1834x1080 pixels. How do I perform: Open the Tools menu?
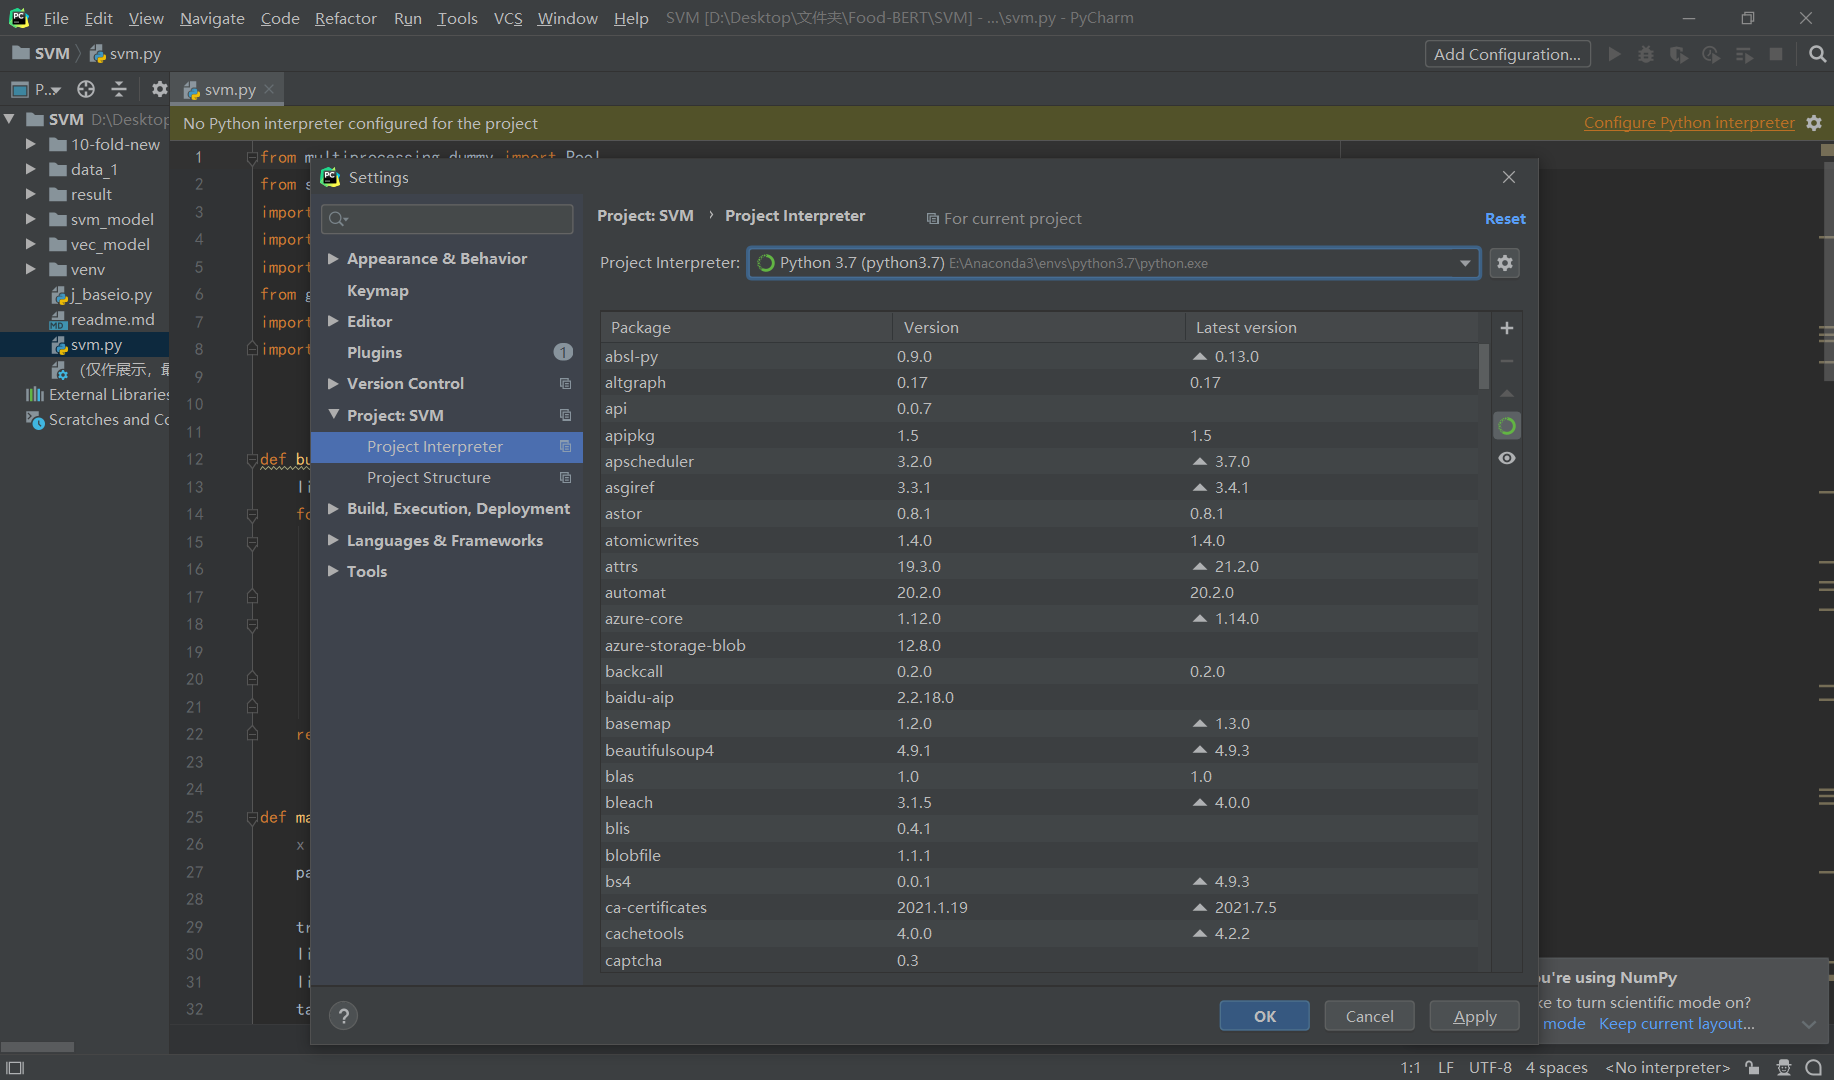(457, 18)
